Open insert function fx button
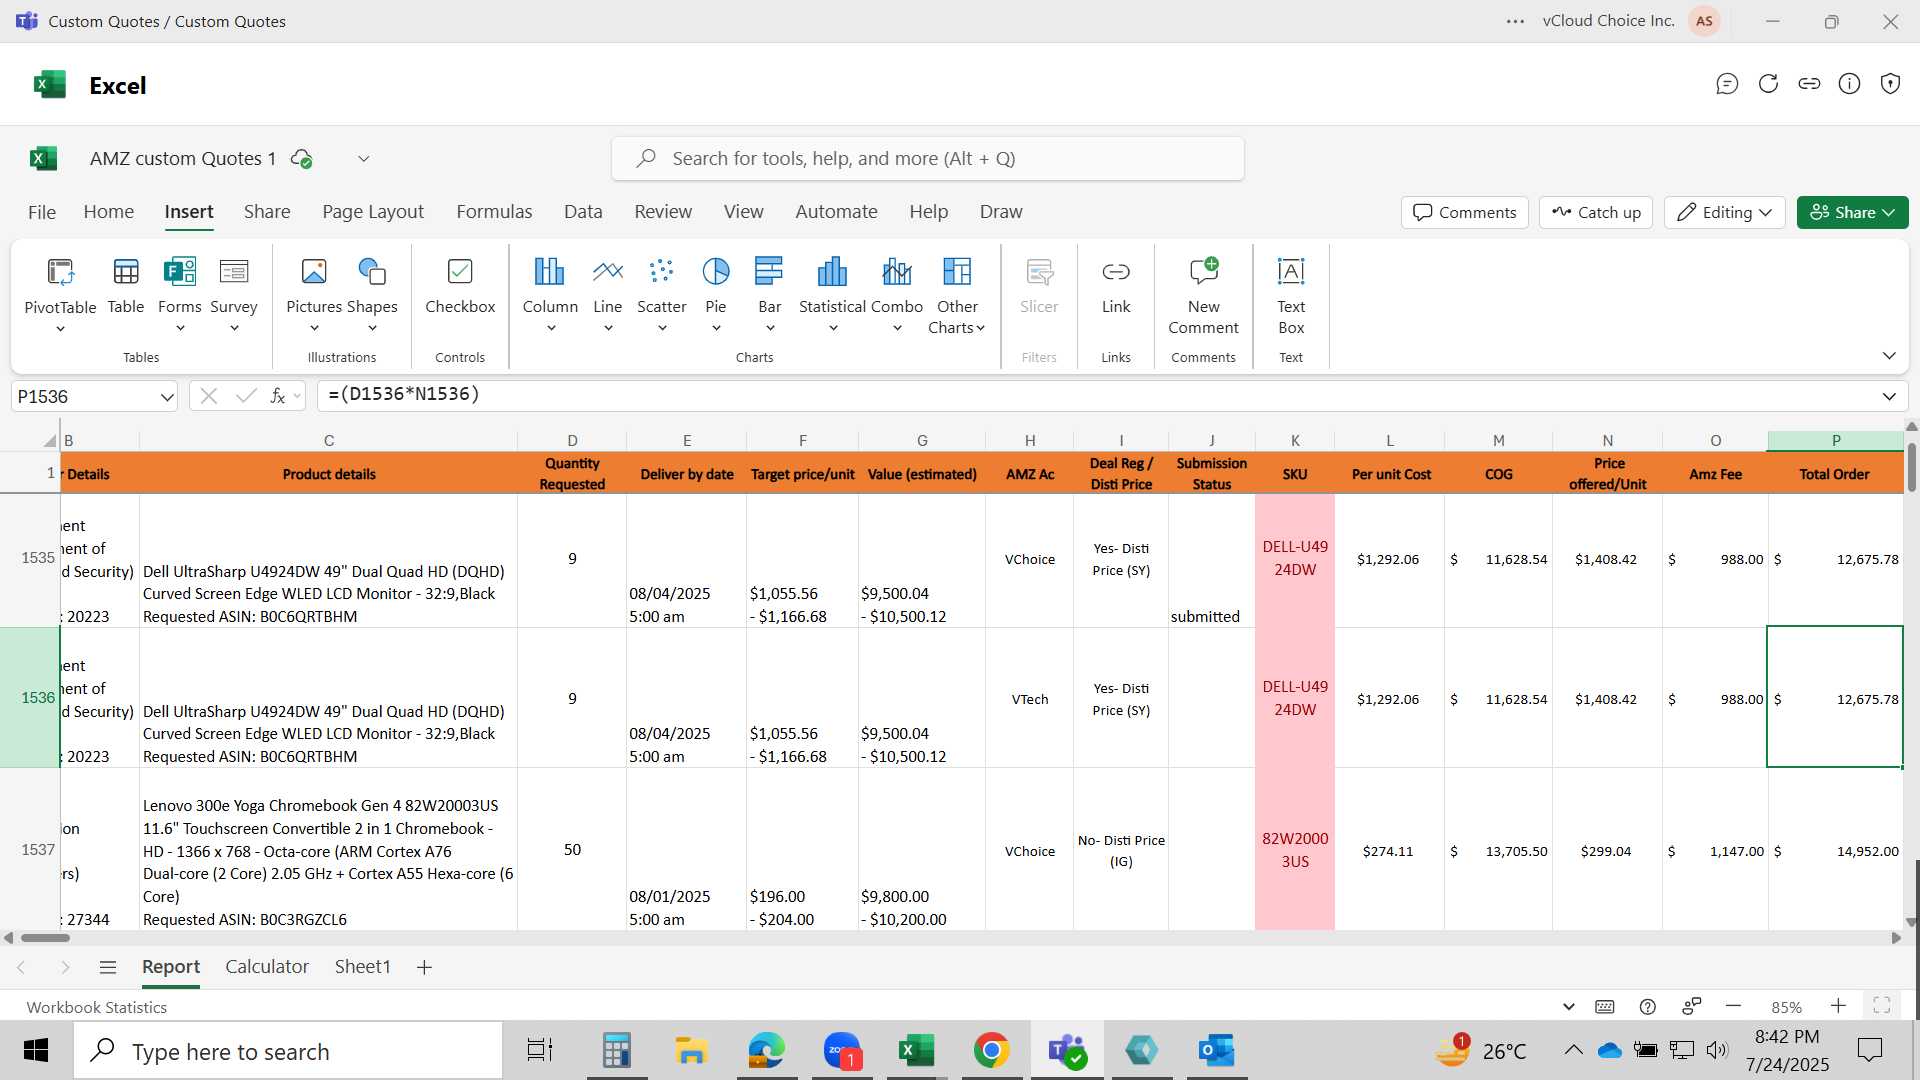The width and height of the screenshot is (1920, 1080). pyautogui.click(x=278, y=396)
